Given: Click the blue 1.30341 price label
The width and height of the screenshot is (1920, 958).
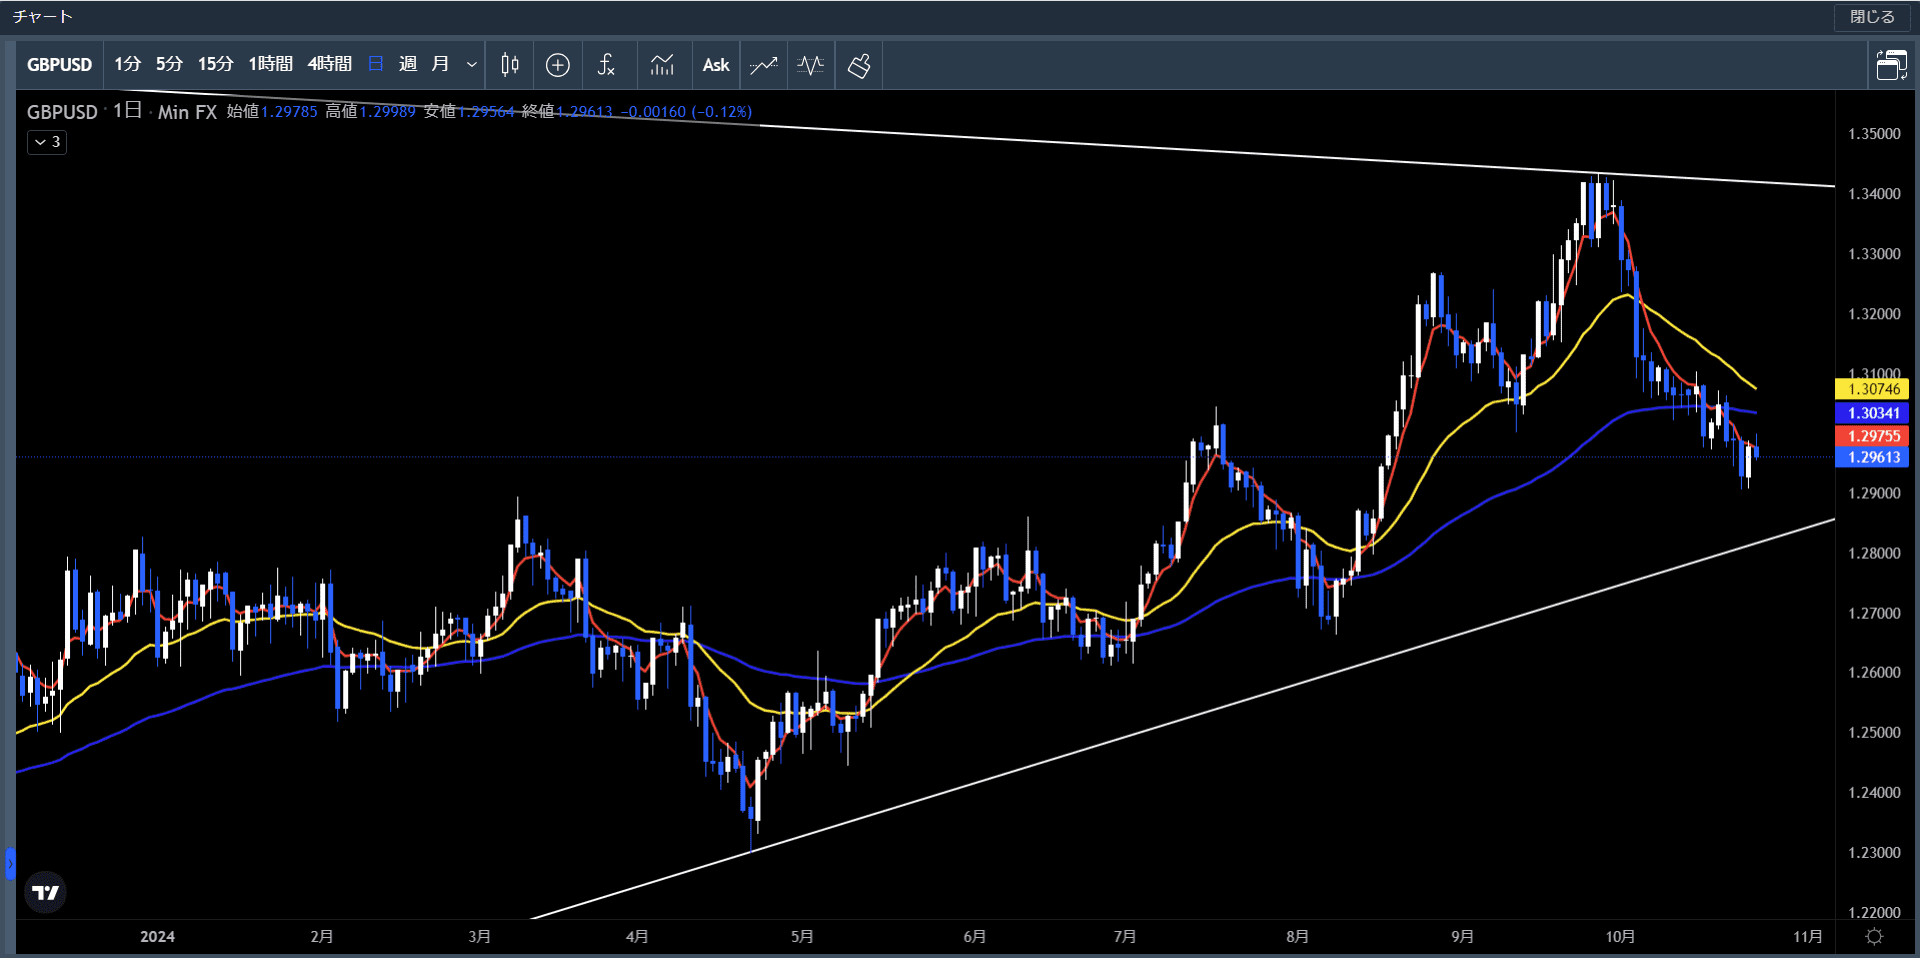Looking at the screenshot, I should pos(1872,413).
